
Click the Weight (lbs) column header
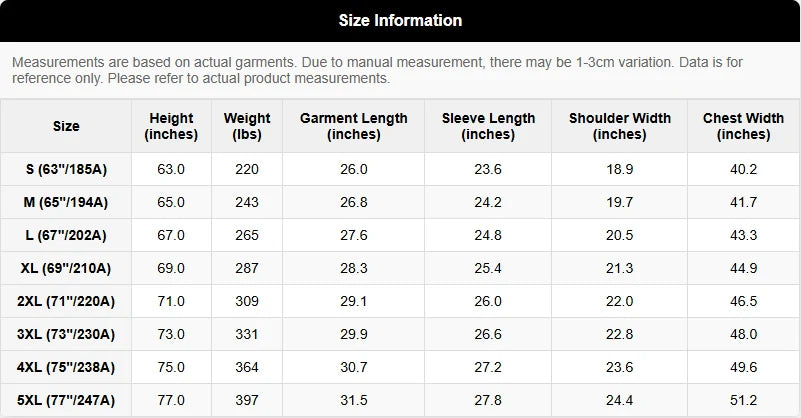coord(247,126)
